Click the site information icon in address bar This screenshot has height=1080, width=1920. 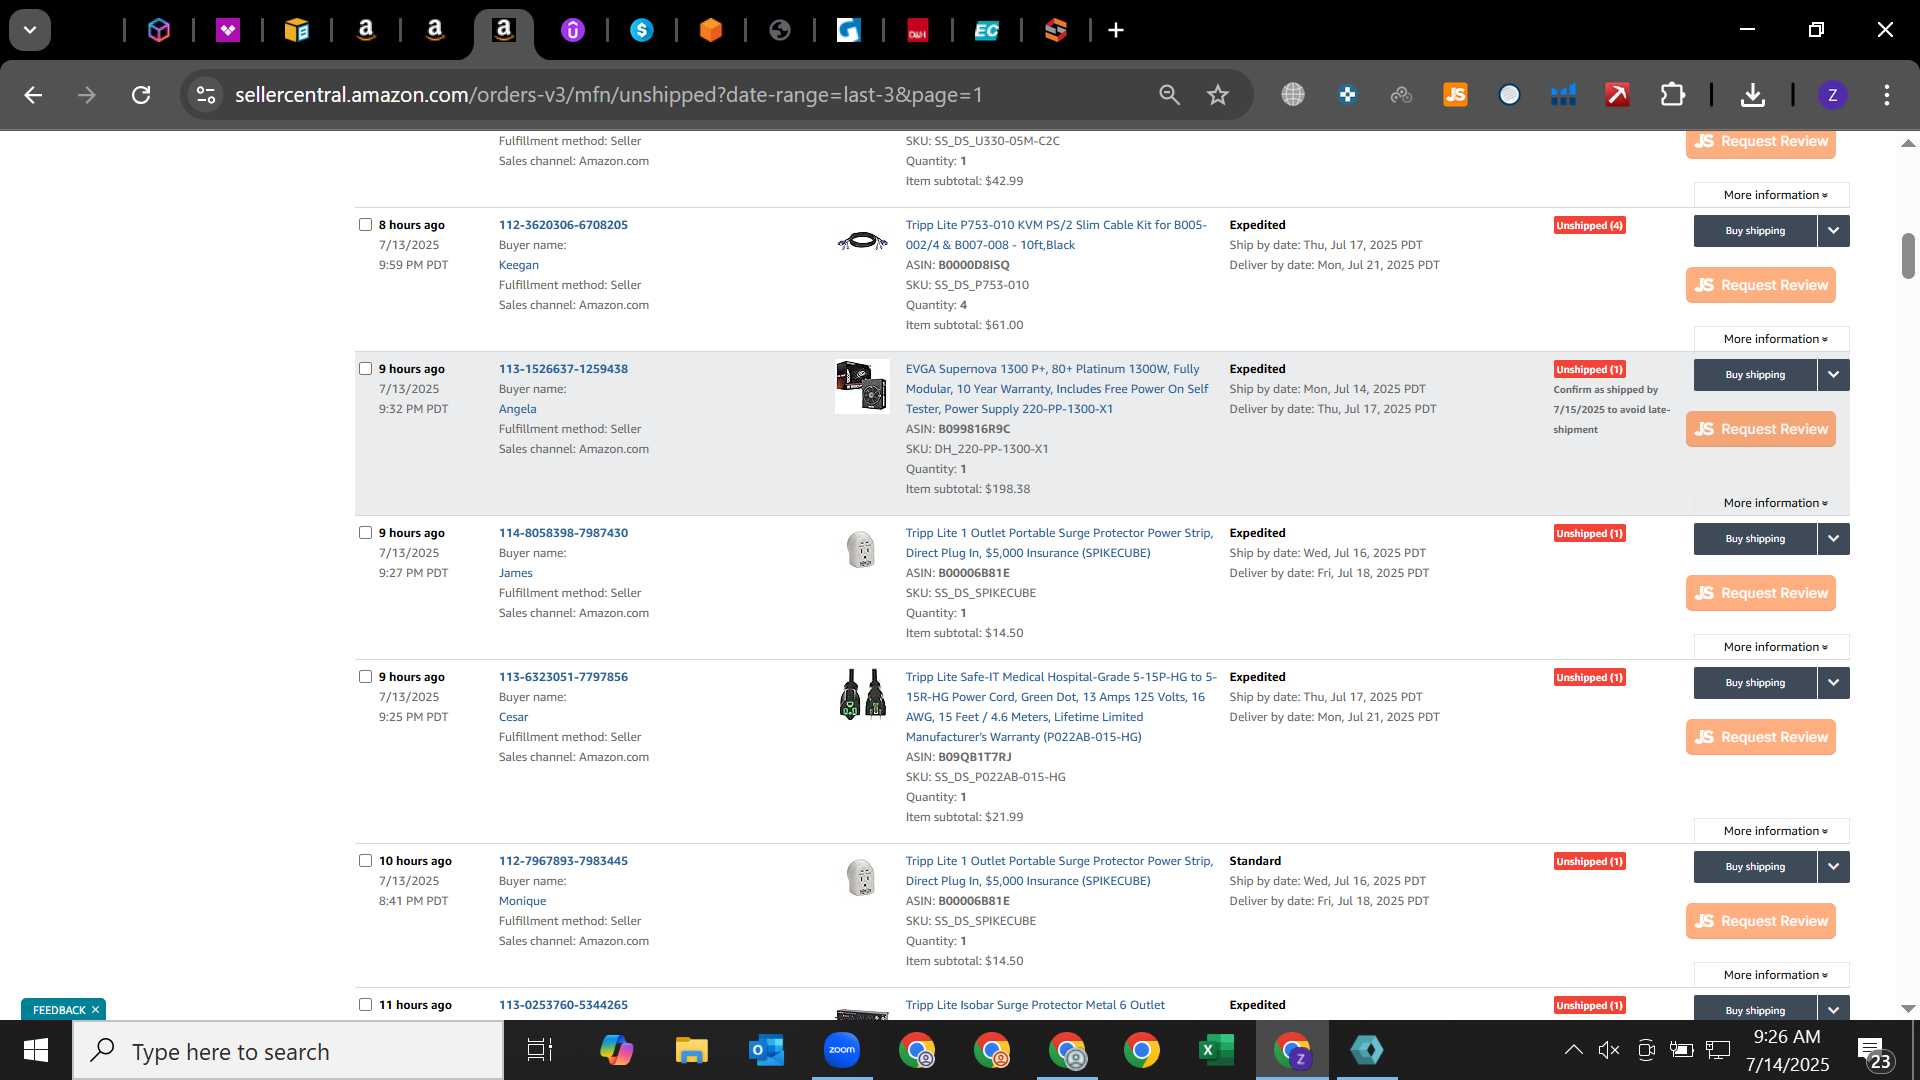pos(206,95)
